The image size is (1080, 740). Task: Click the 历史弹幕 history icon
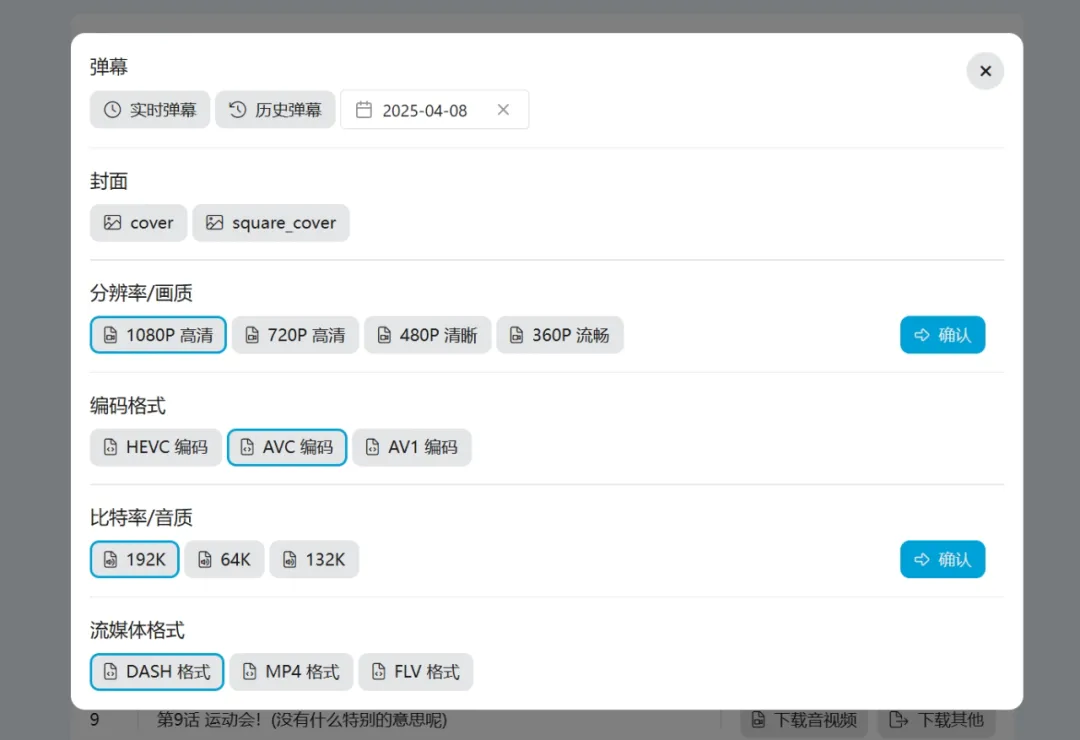(x=237, y=110)
